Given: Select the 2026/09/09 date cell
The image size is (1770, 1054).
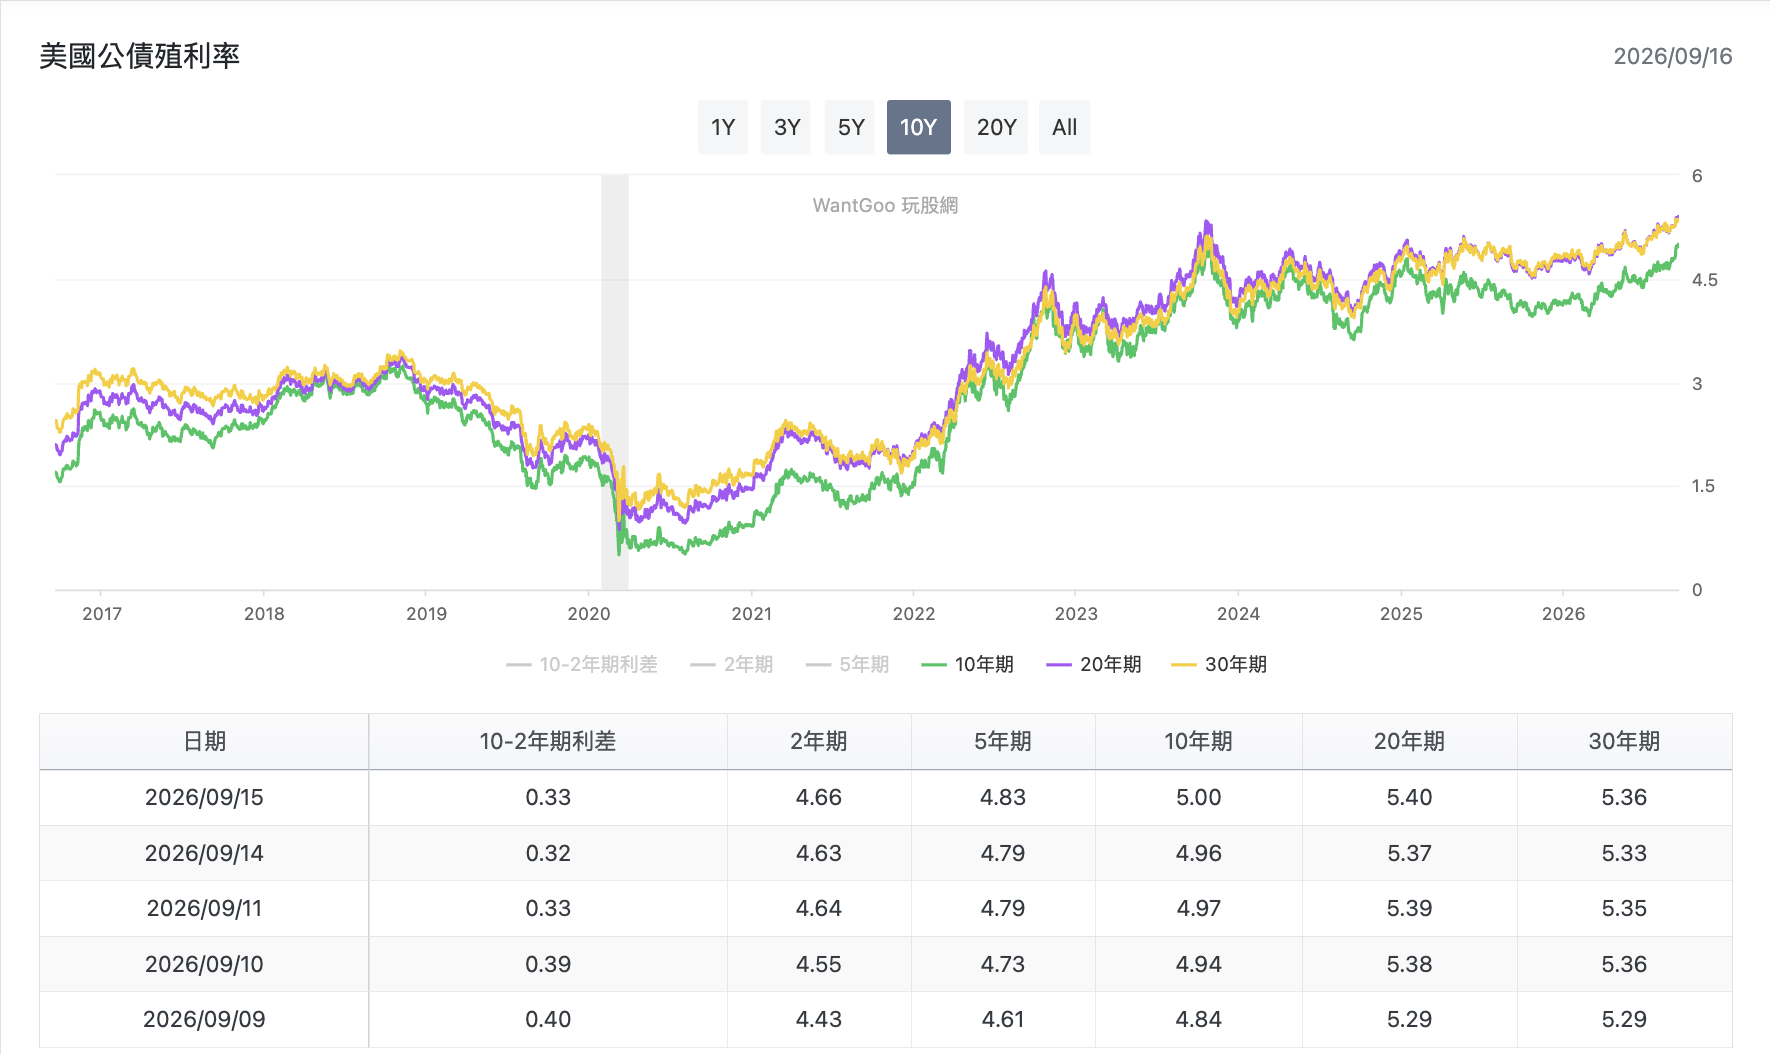Looking at the screenshot, I should [x=204, y=1019].
